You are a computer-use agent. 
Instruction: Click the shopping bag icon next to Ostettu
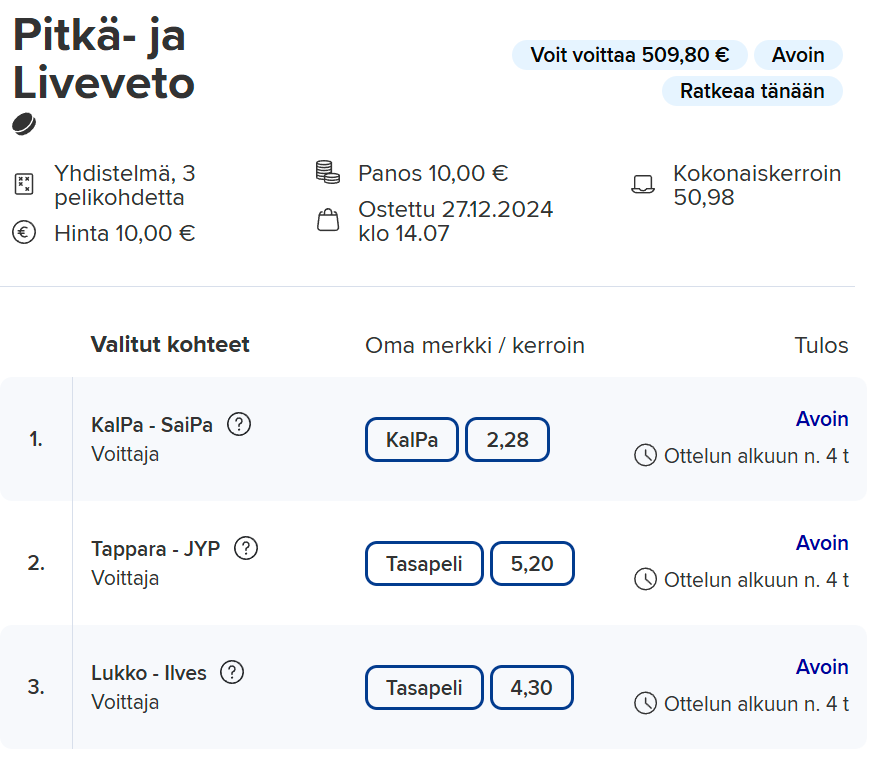tap(328, 220)
